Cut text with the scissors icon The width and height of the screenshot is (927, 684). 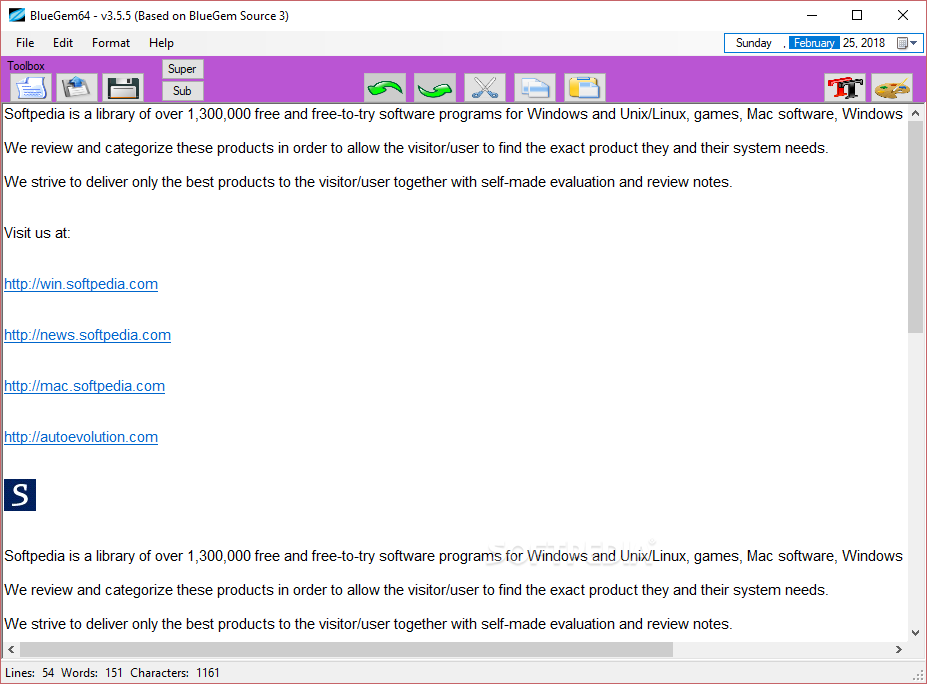(x=485, y=88)
